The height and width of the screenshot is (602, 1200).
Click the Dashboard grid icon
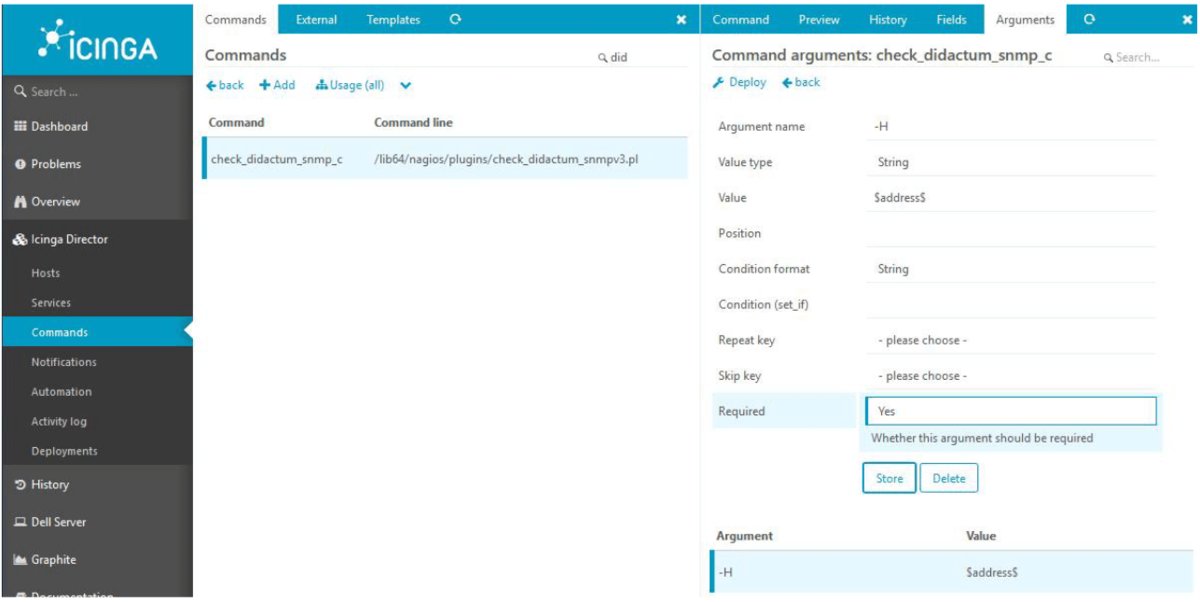(20, 127)
